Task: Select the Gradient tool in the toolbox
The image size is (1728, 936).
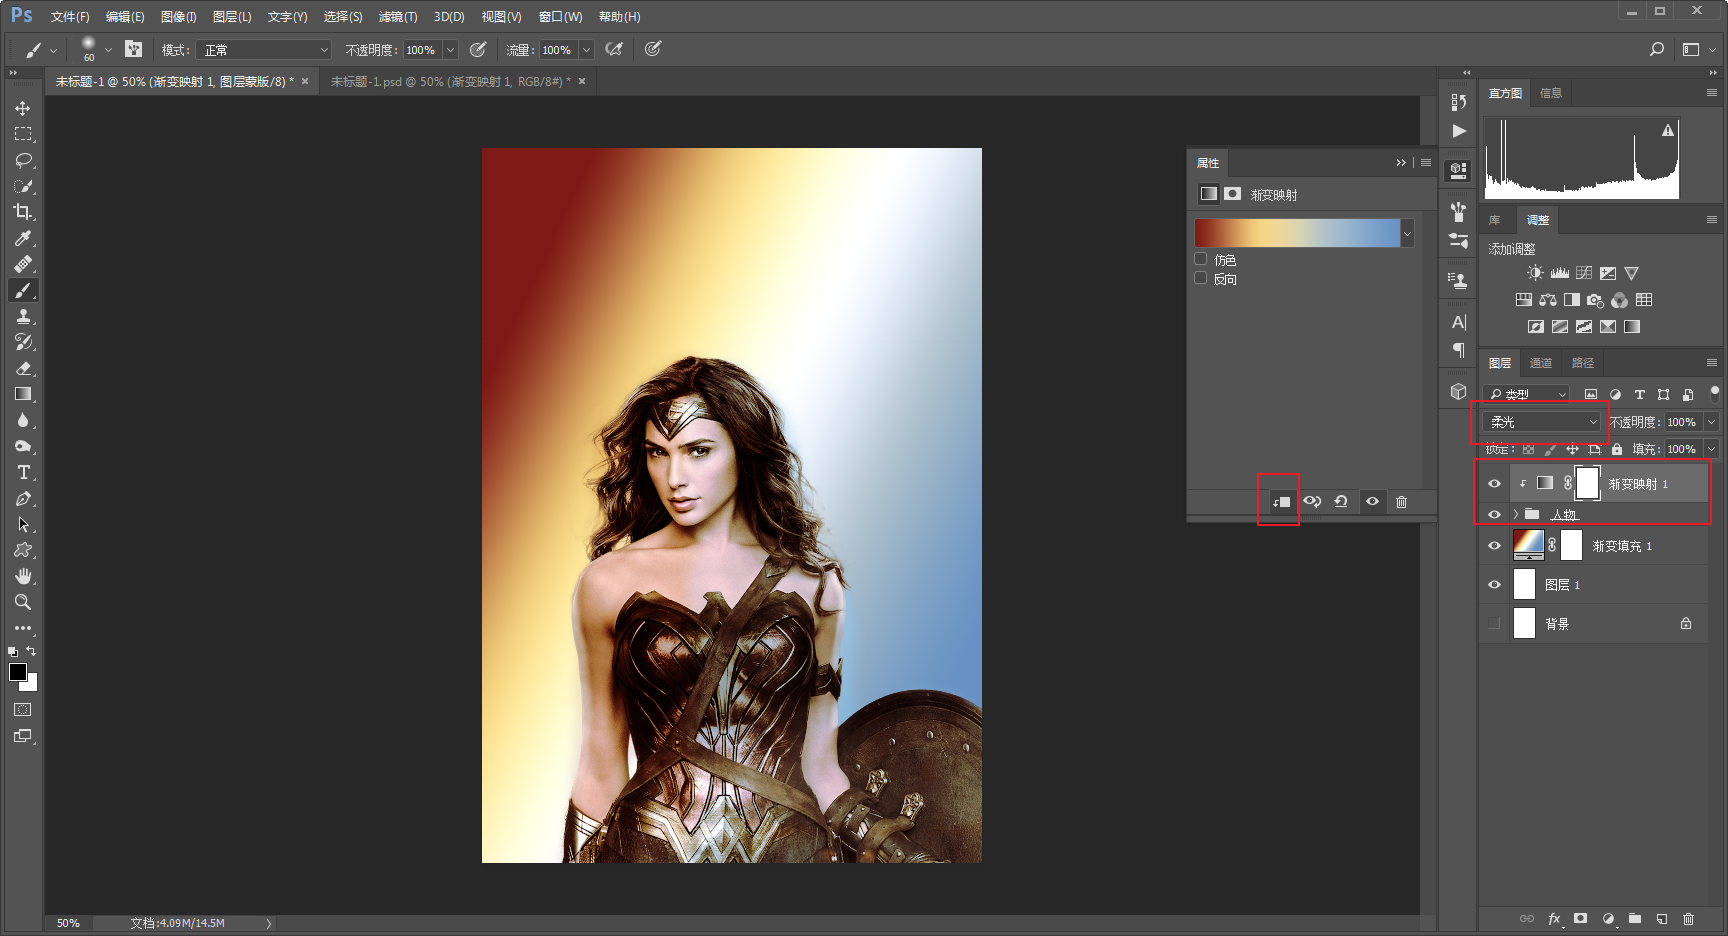Action: [23, 394]
